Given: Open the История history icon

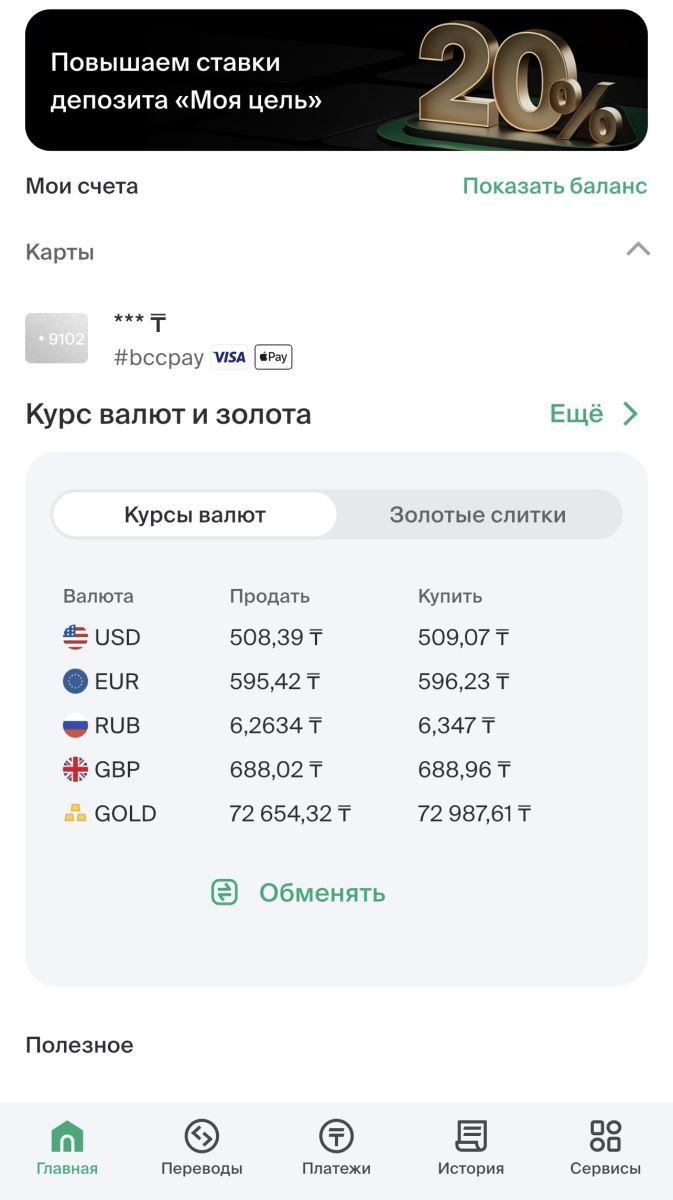Looking at the screenshot, I should click(x=470, y=1137).
